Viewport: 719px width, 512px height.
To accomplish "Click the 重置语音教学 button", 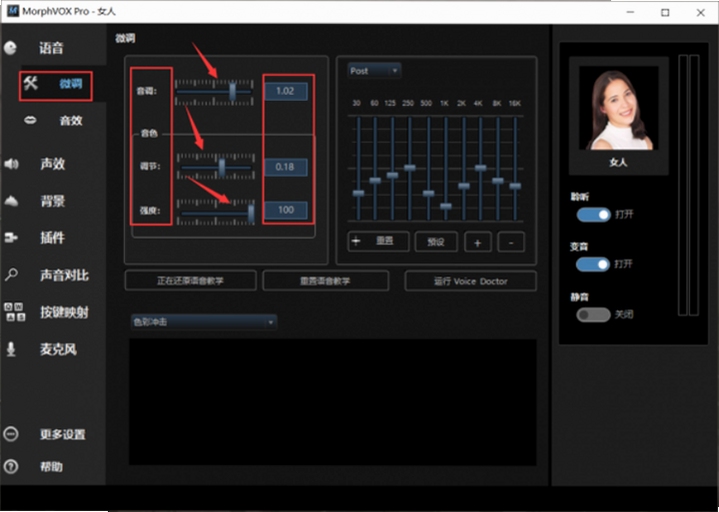I will coord(326,281).
